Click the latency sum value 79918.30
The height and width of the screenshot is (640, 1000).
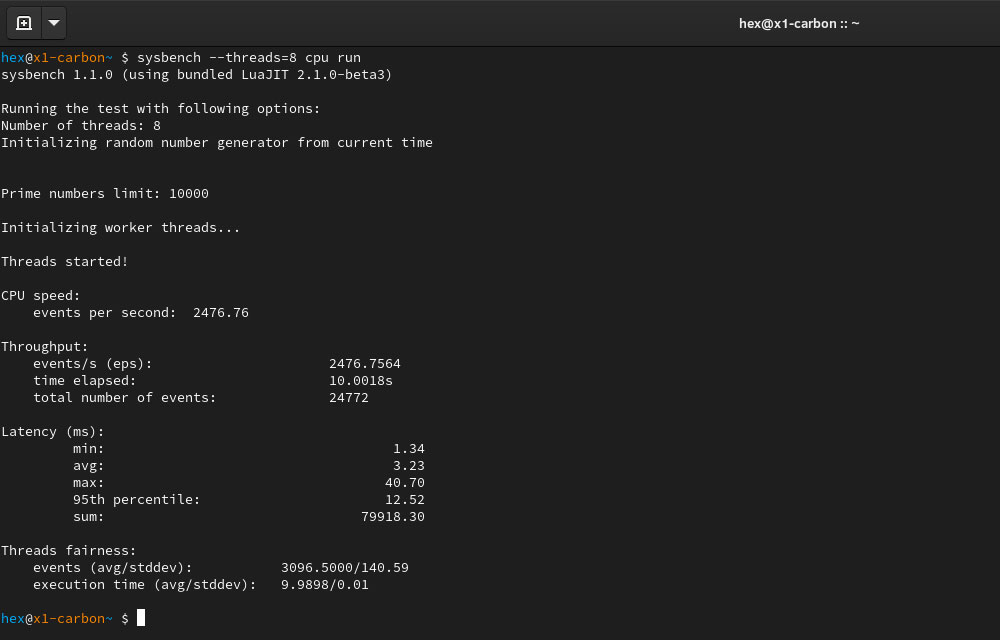(x=392, y=517)
